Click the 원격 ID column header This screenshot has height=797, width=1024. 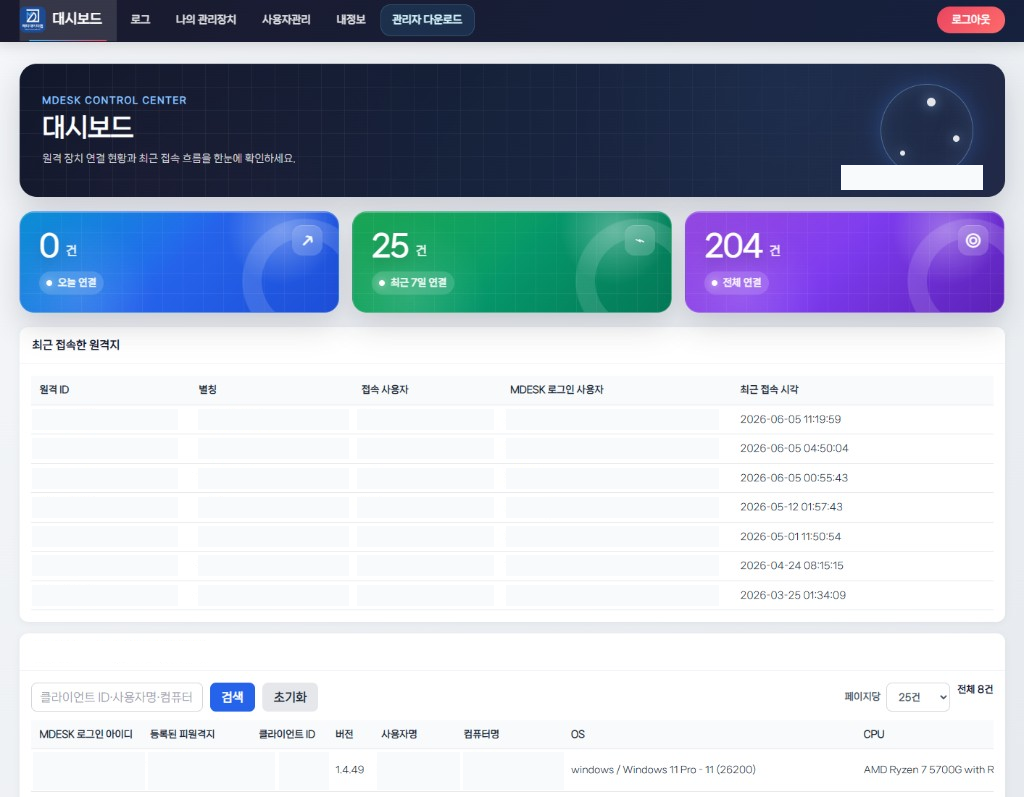(54, 389)
